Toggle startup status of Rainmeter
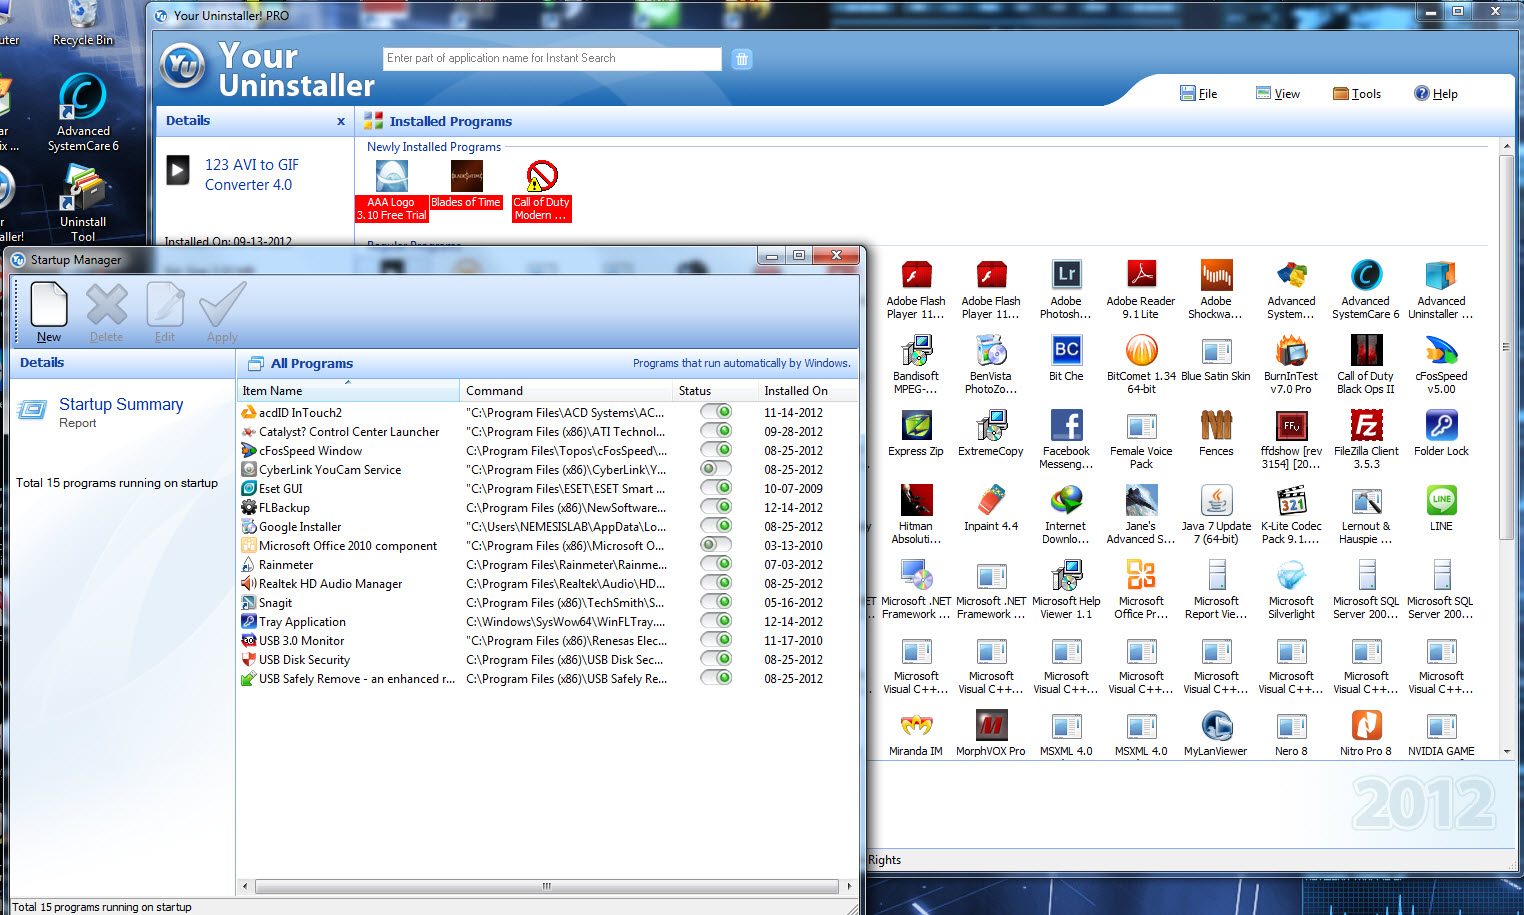1524x915 pixels. [716, 564]
